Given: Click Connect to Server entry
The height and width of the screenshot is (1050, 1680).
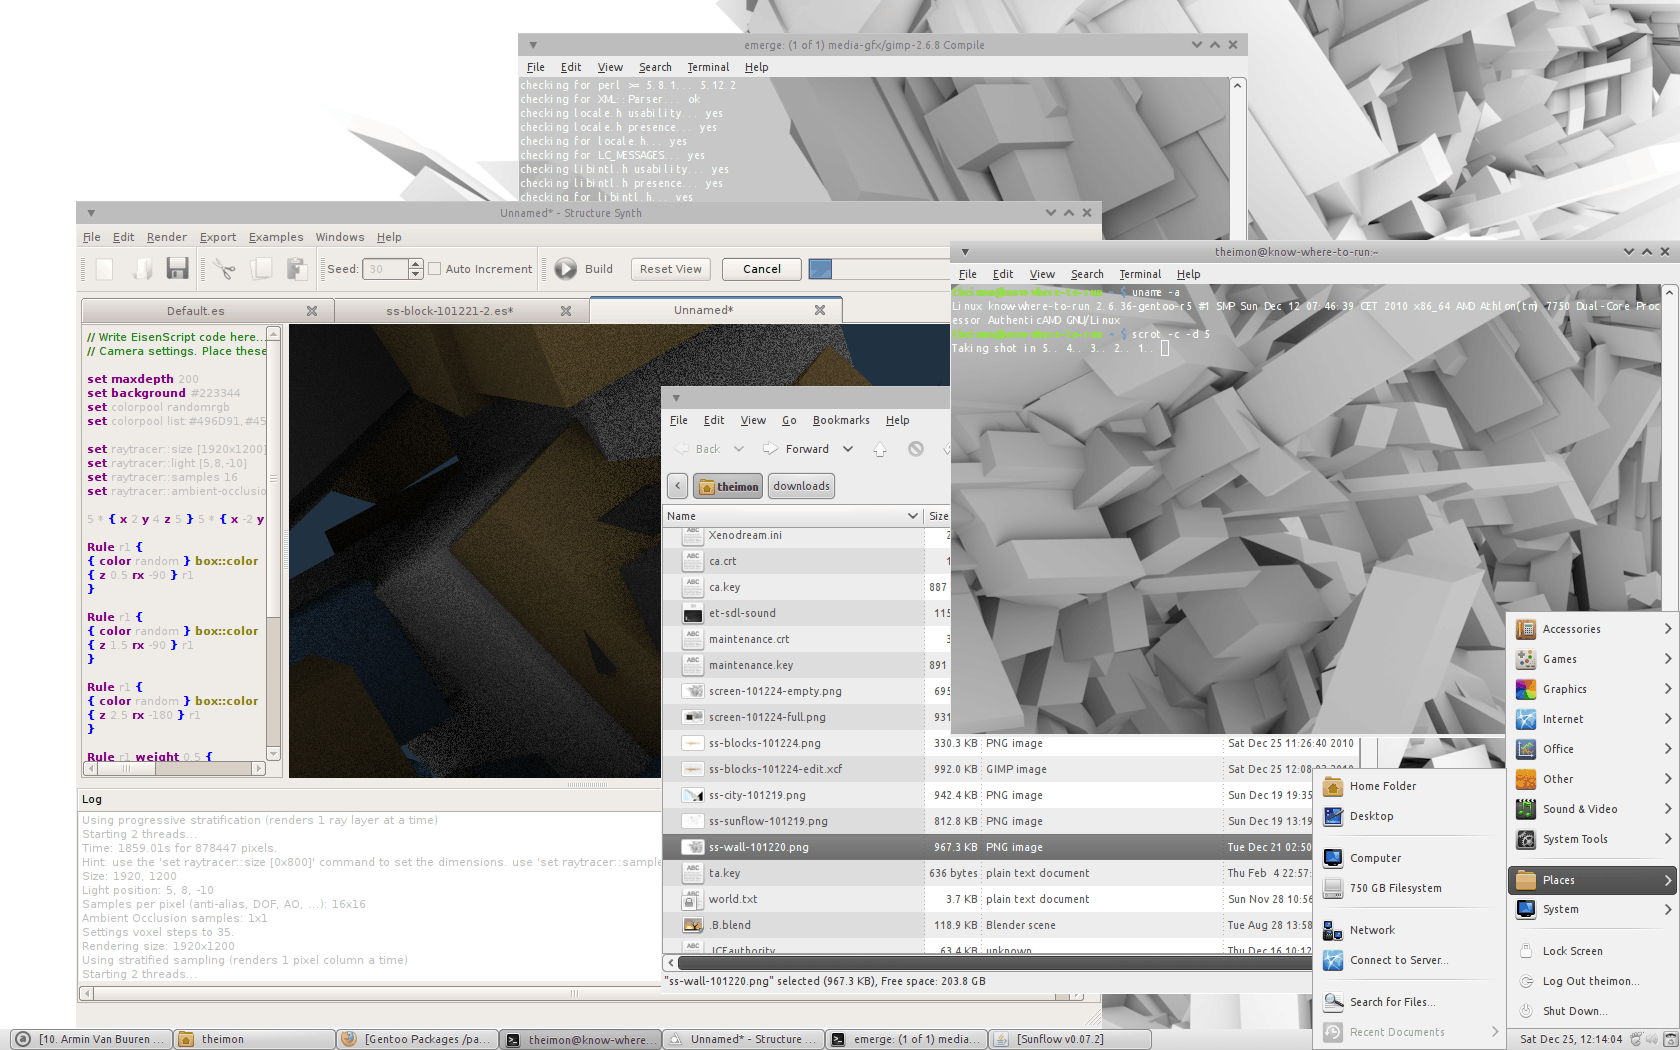Looking at the screenshot, I should click(x=1408, y=960).
